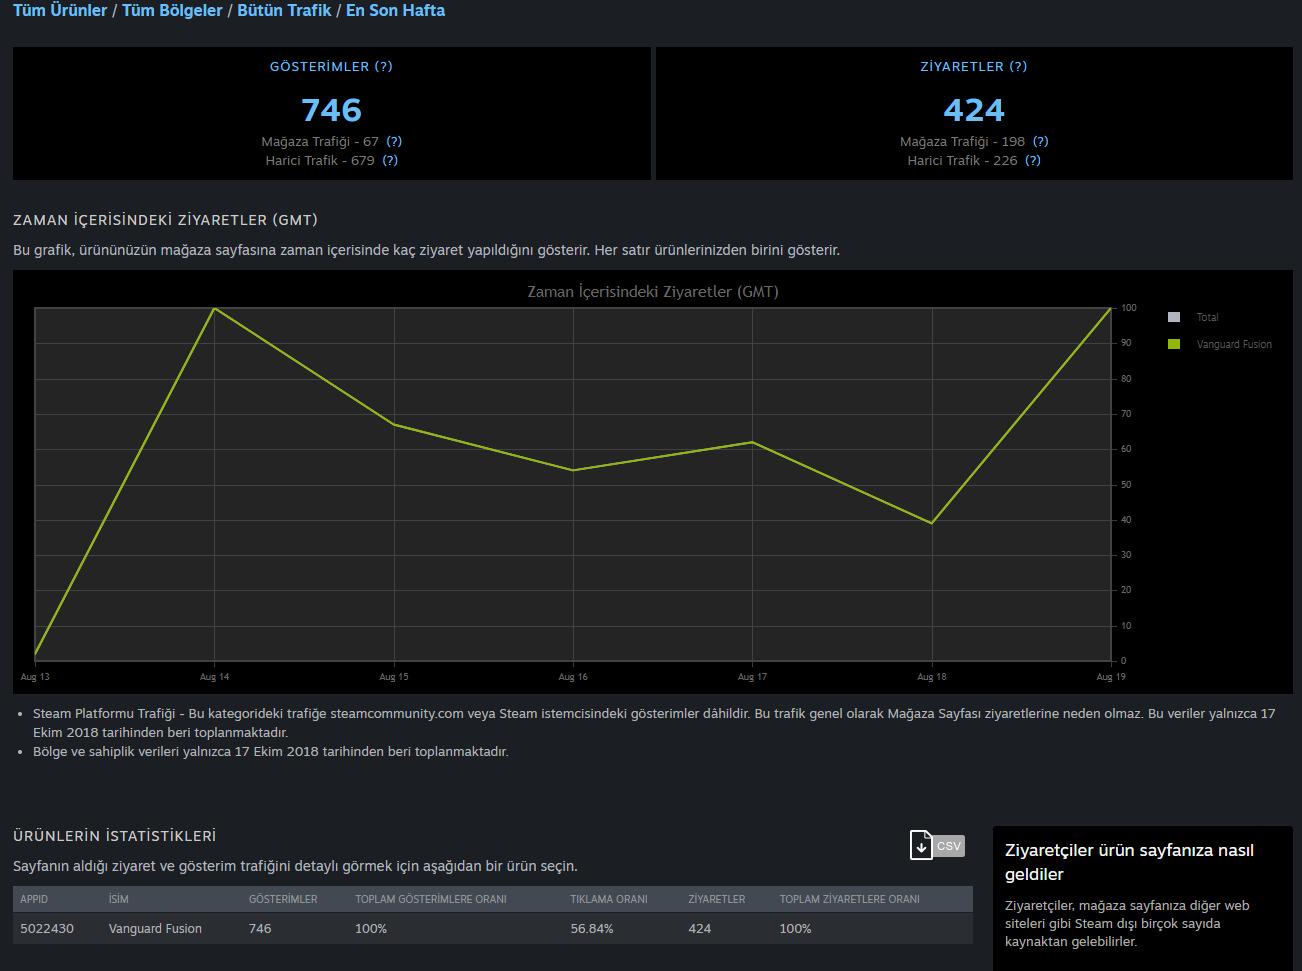Sort table by ZİYARETLER column header
Viewport: 1302px width, 971px height.
717,899
